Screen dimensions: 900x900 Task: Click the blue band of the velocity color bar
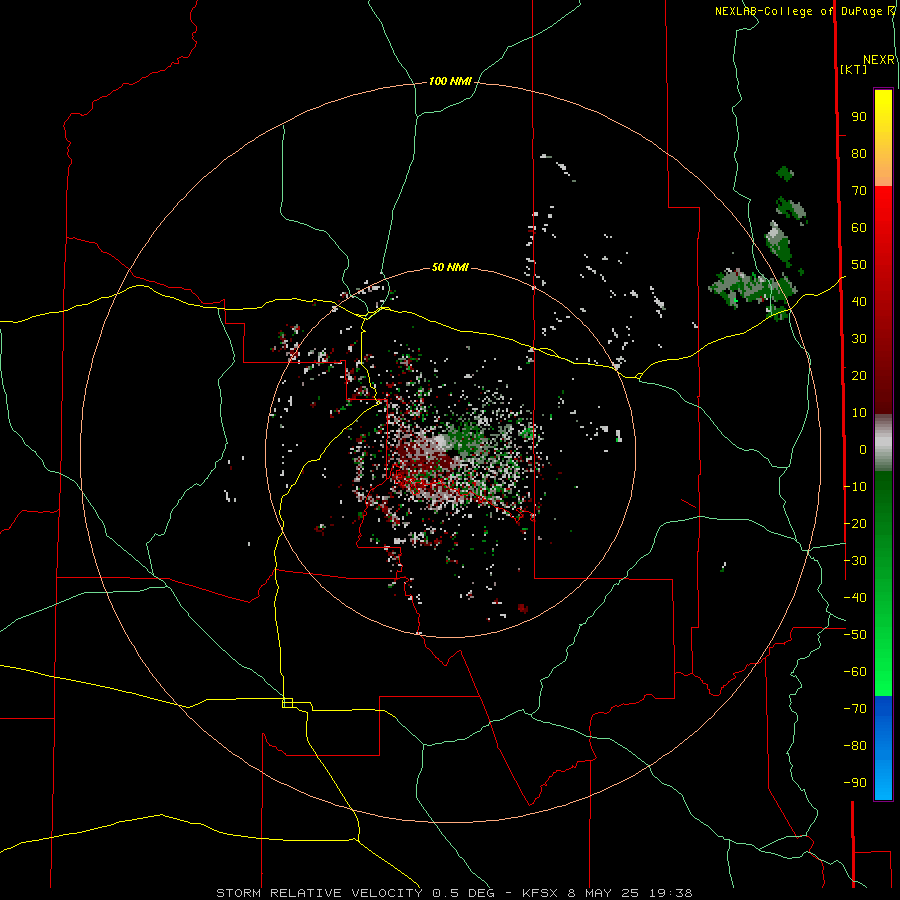click(x=883, y=746)
